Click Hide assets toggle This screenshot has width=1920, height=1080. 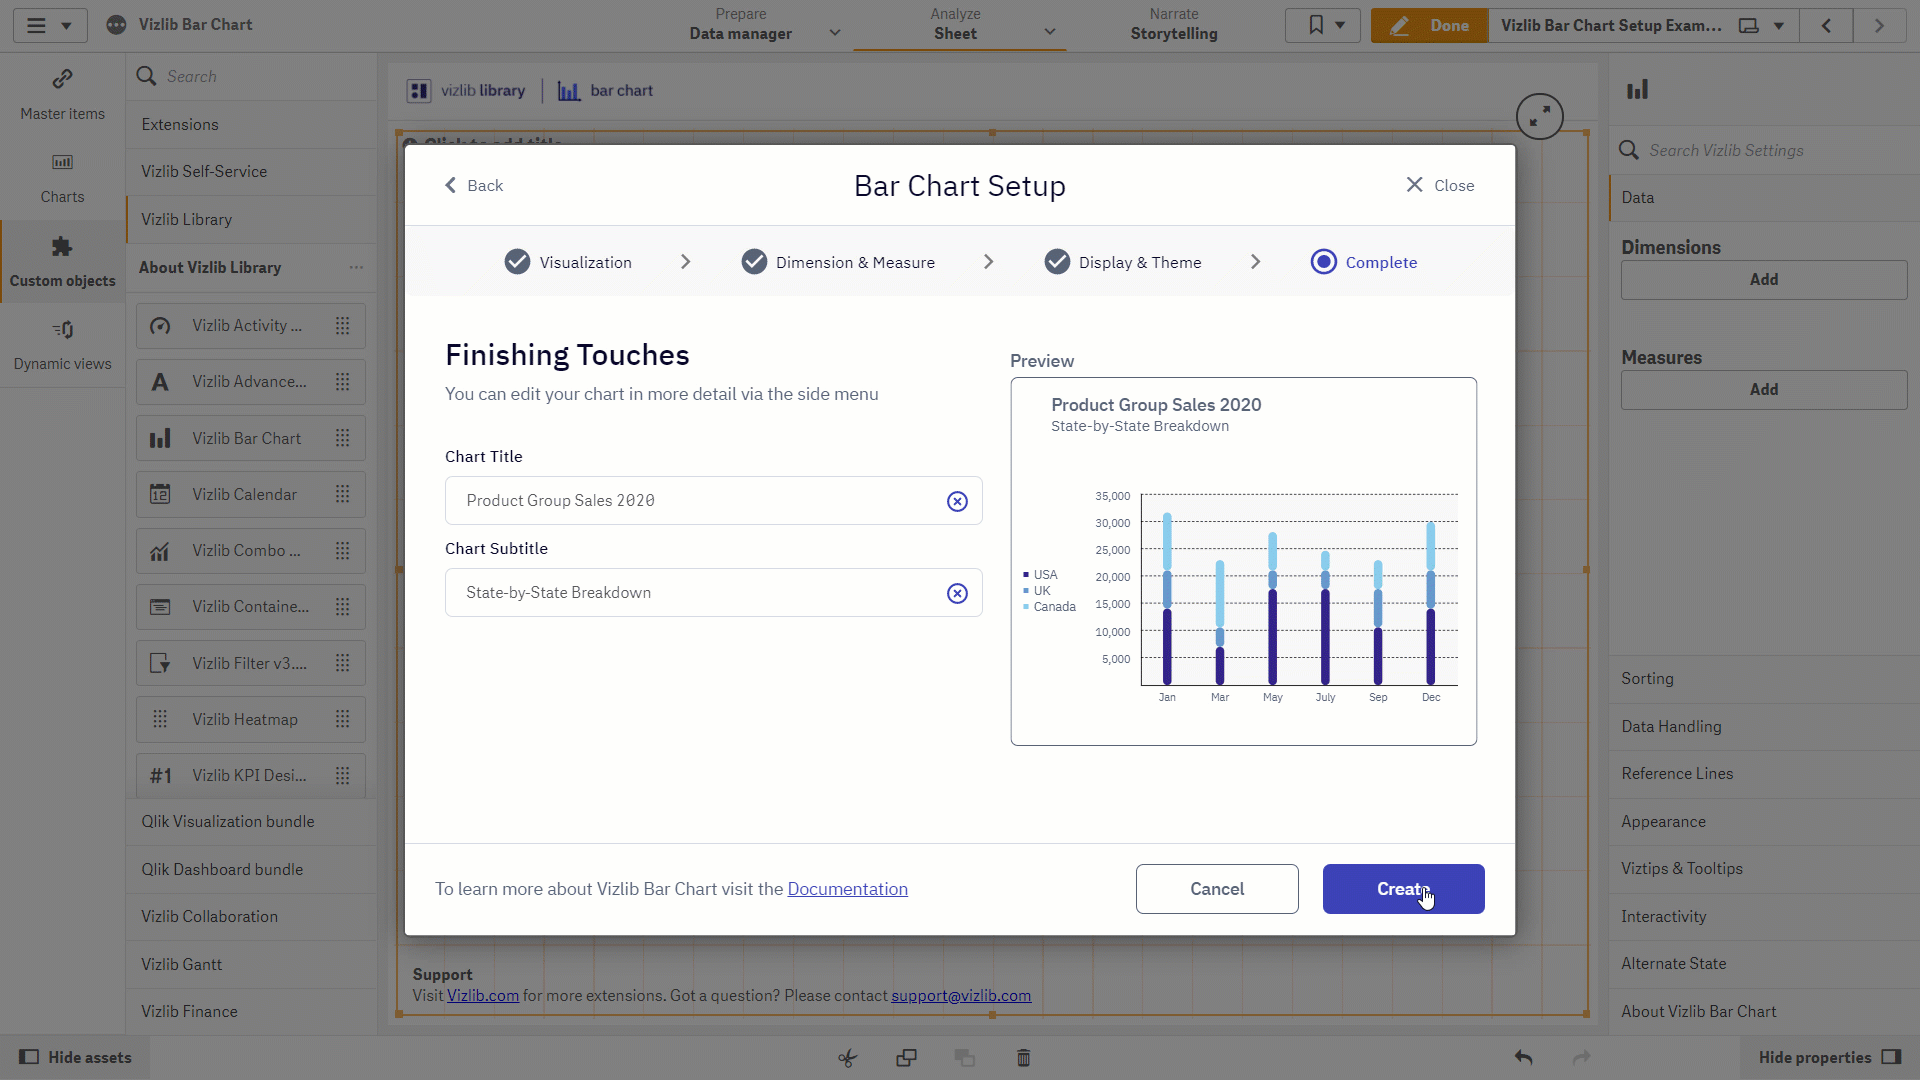point(76,1058)
